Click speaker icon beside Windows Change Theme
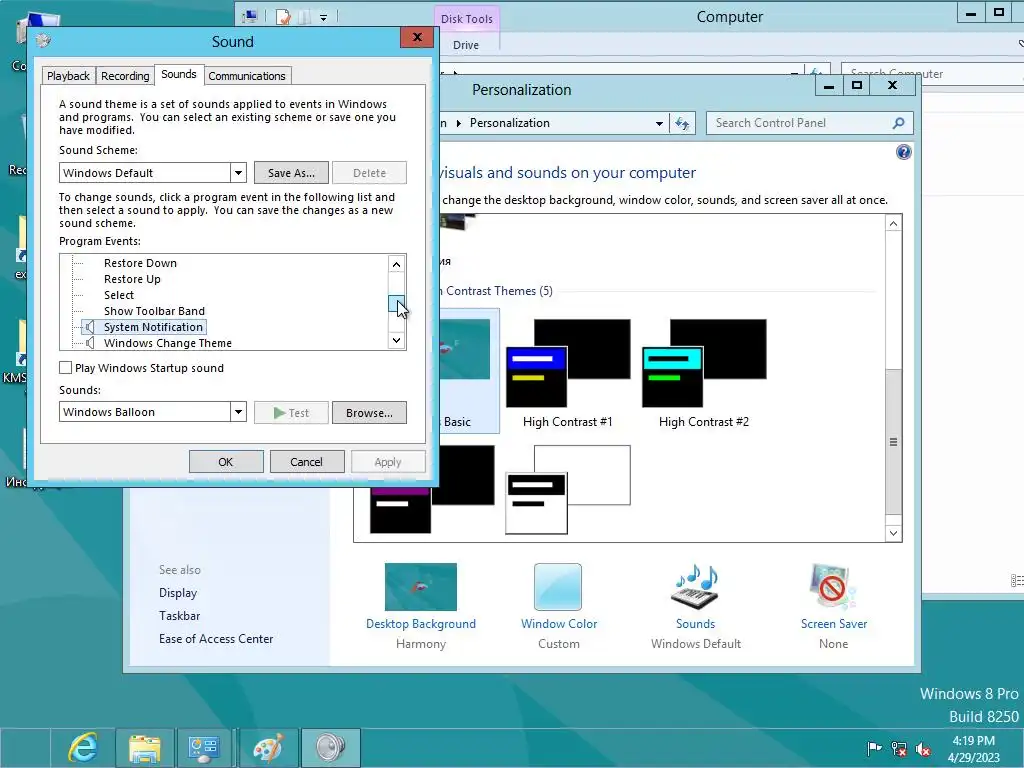 click(x=89, y=343)
